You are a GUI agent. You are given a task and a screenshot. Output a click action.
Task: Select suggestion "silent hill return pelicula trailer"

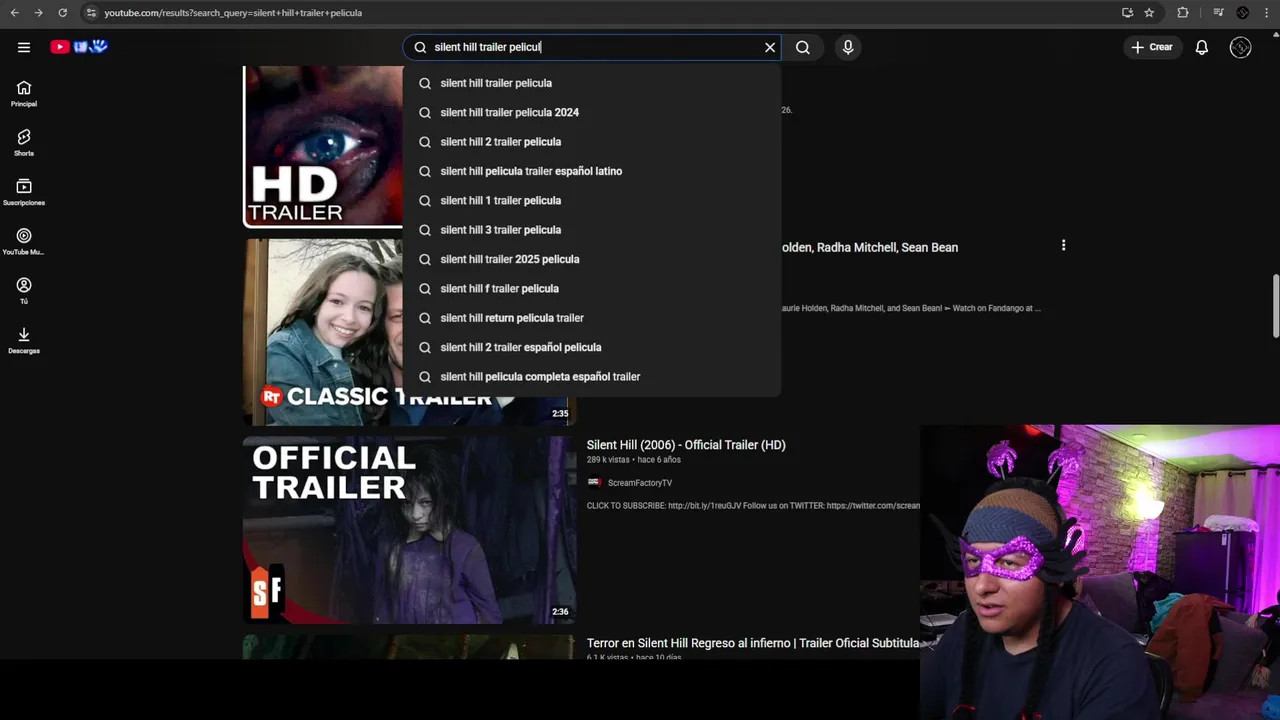[592, 318]
